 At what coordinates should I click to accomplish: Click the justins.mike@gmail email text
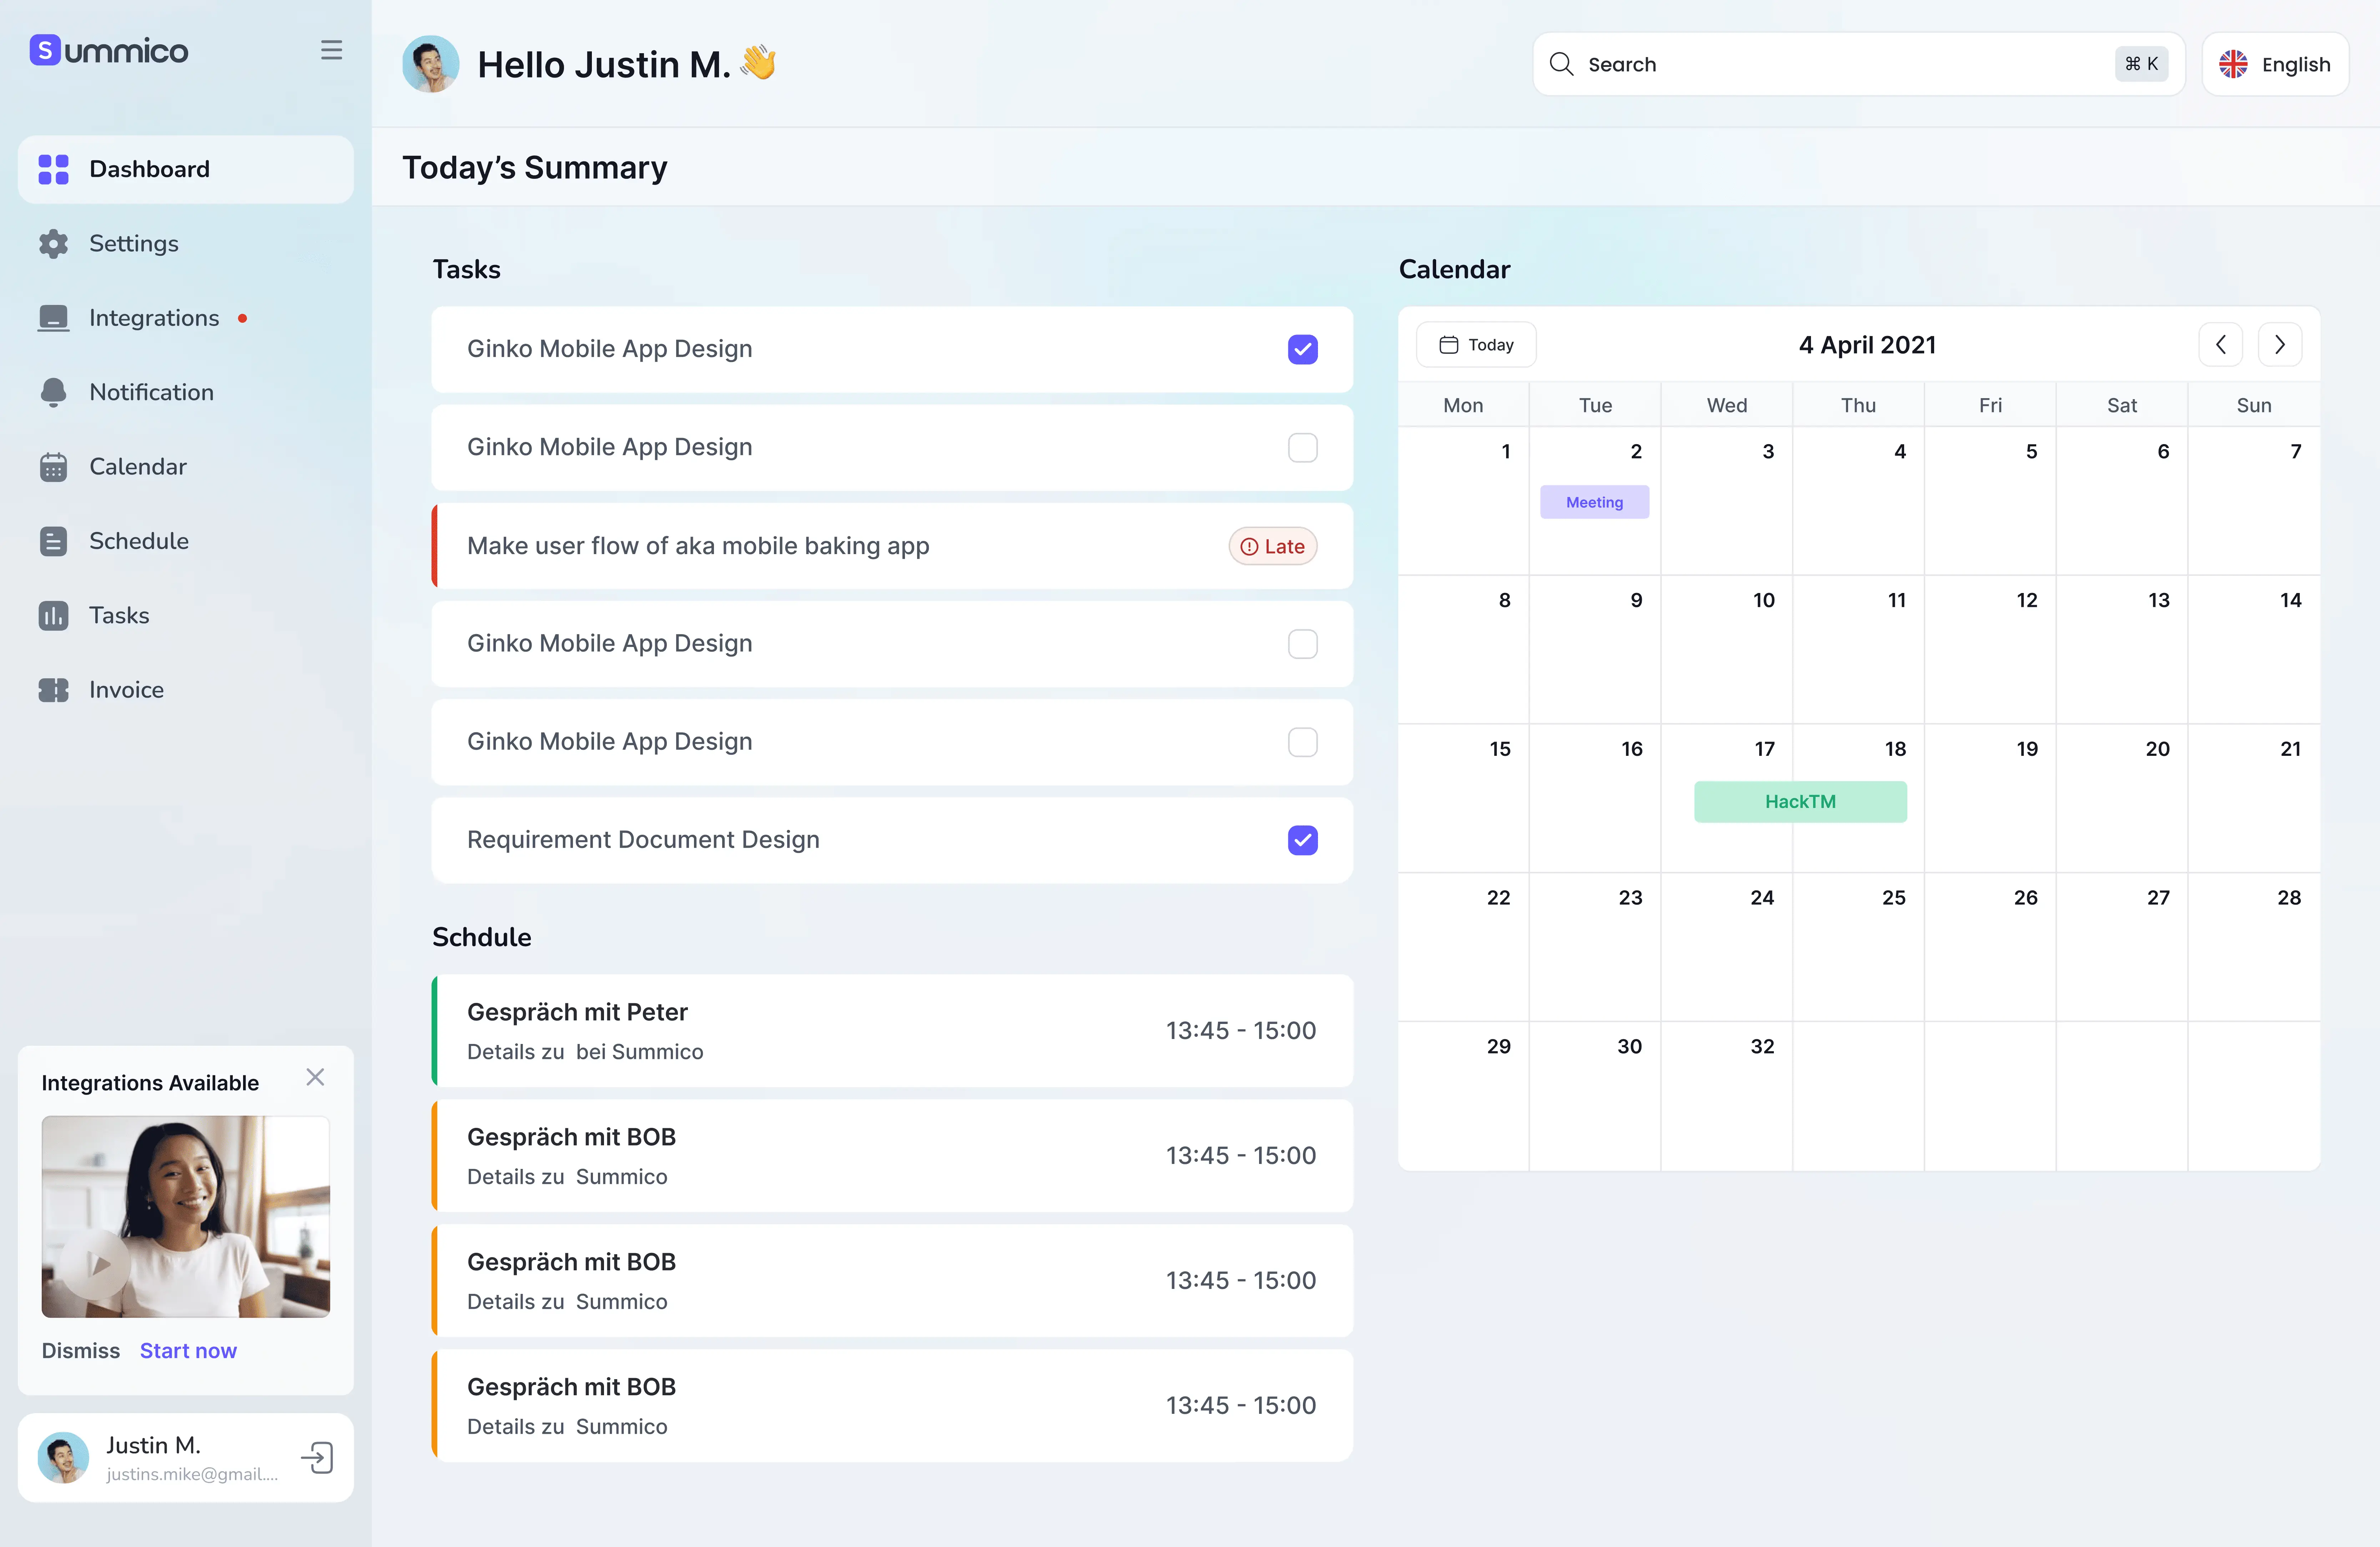coord(192,1474)
